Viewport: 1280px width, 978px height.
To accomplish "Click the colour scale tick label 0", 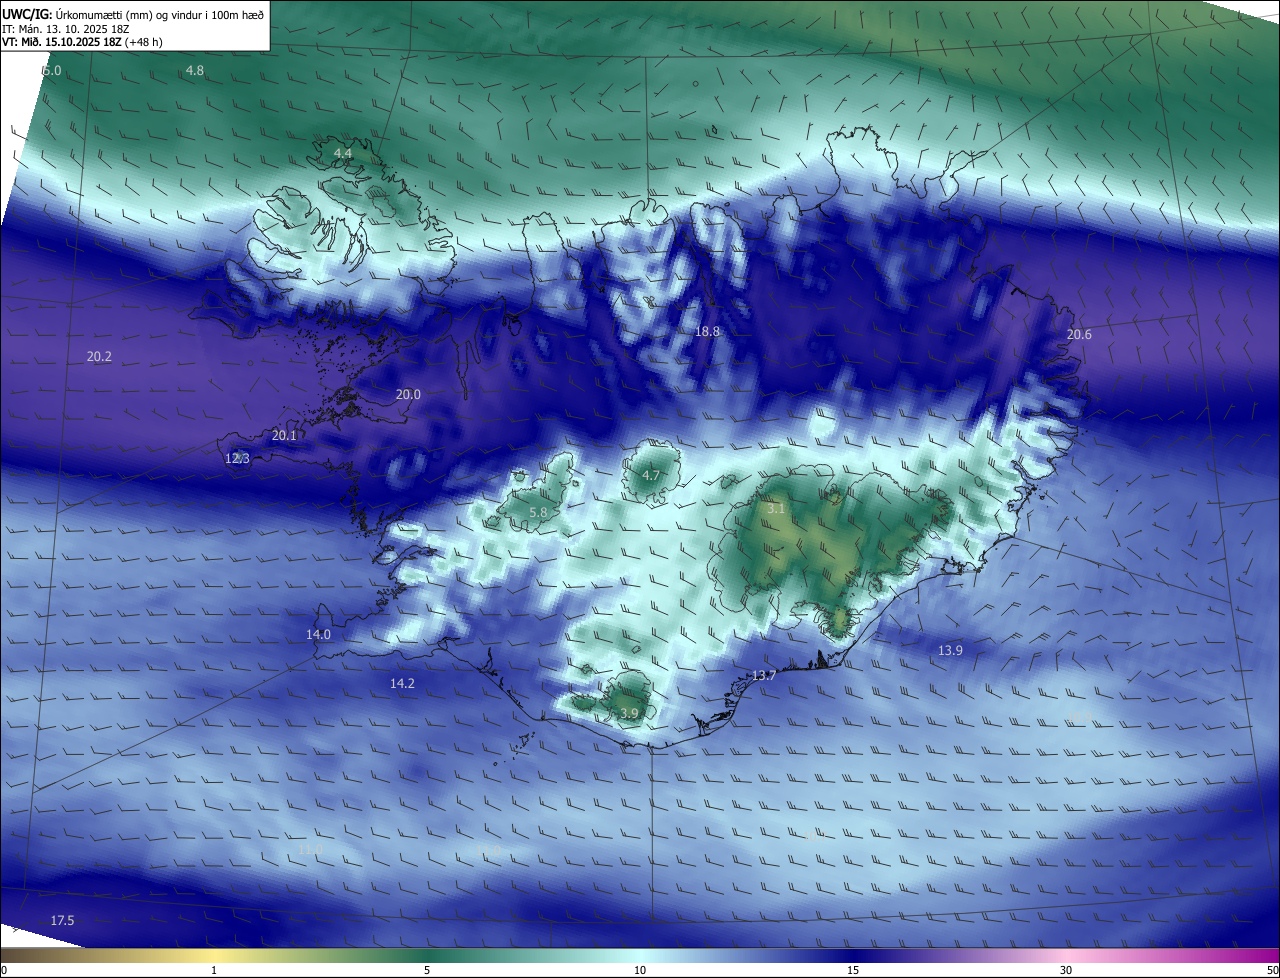I will coord(4,970).
